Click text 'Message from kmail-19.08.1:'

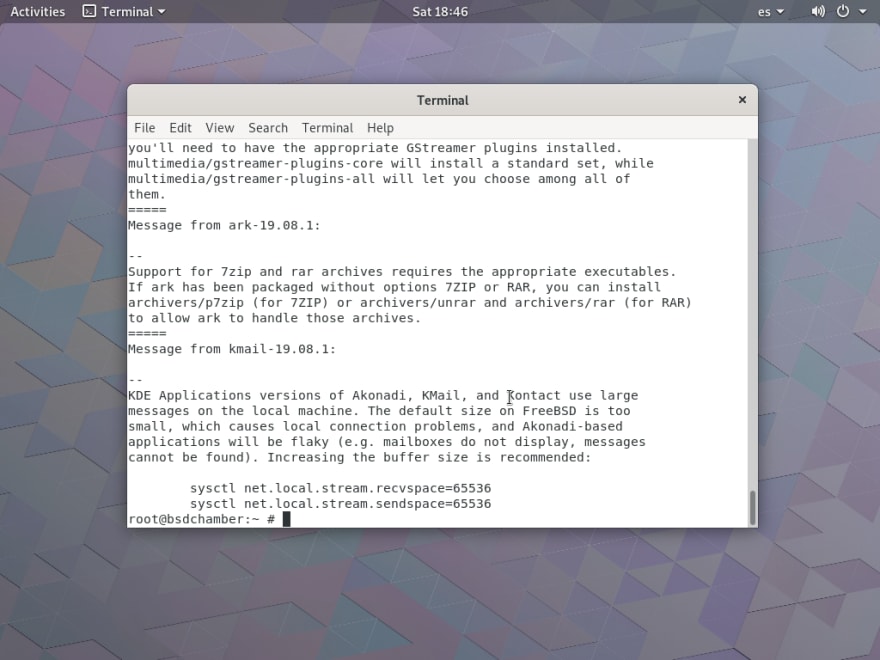[x=232, y=349]
